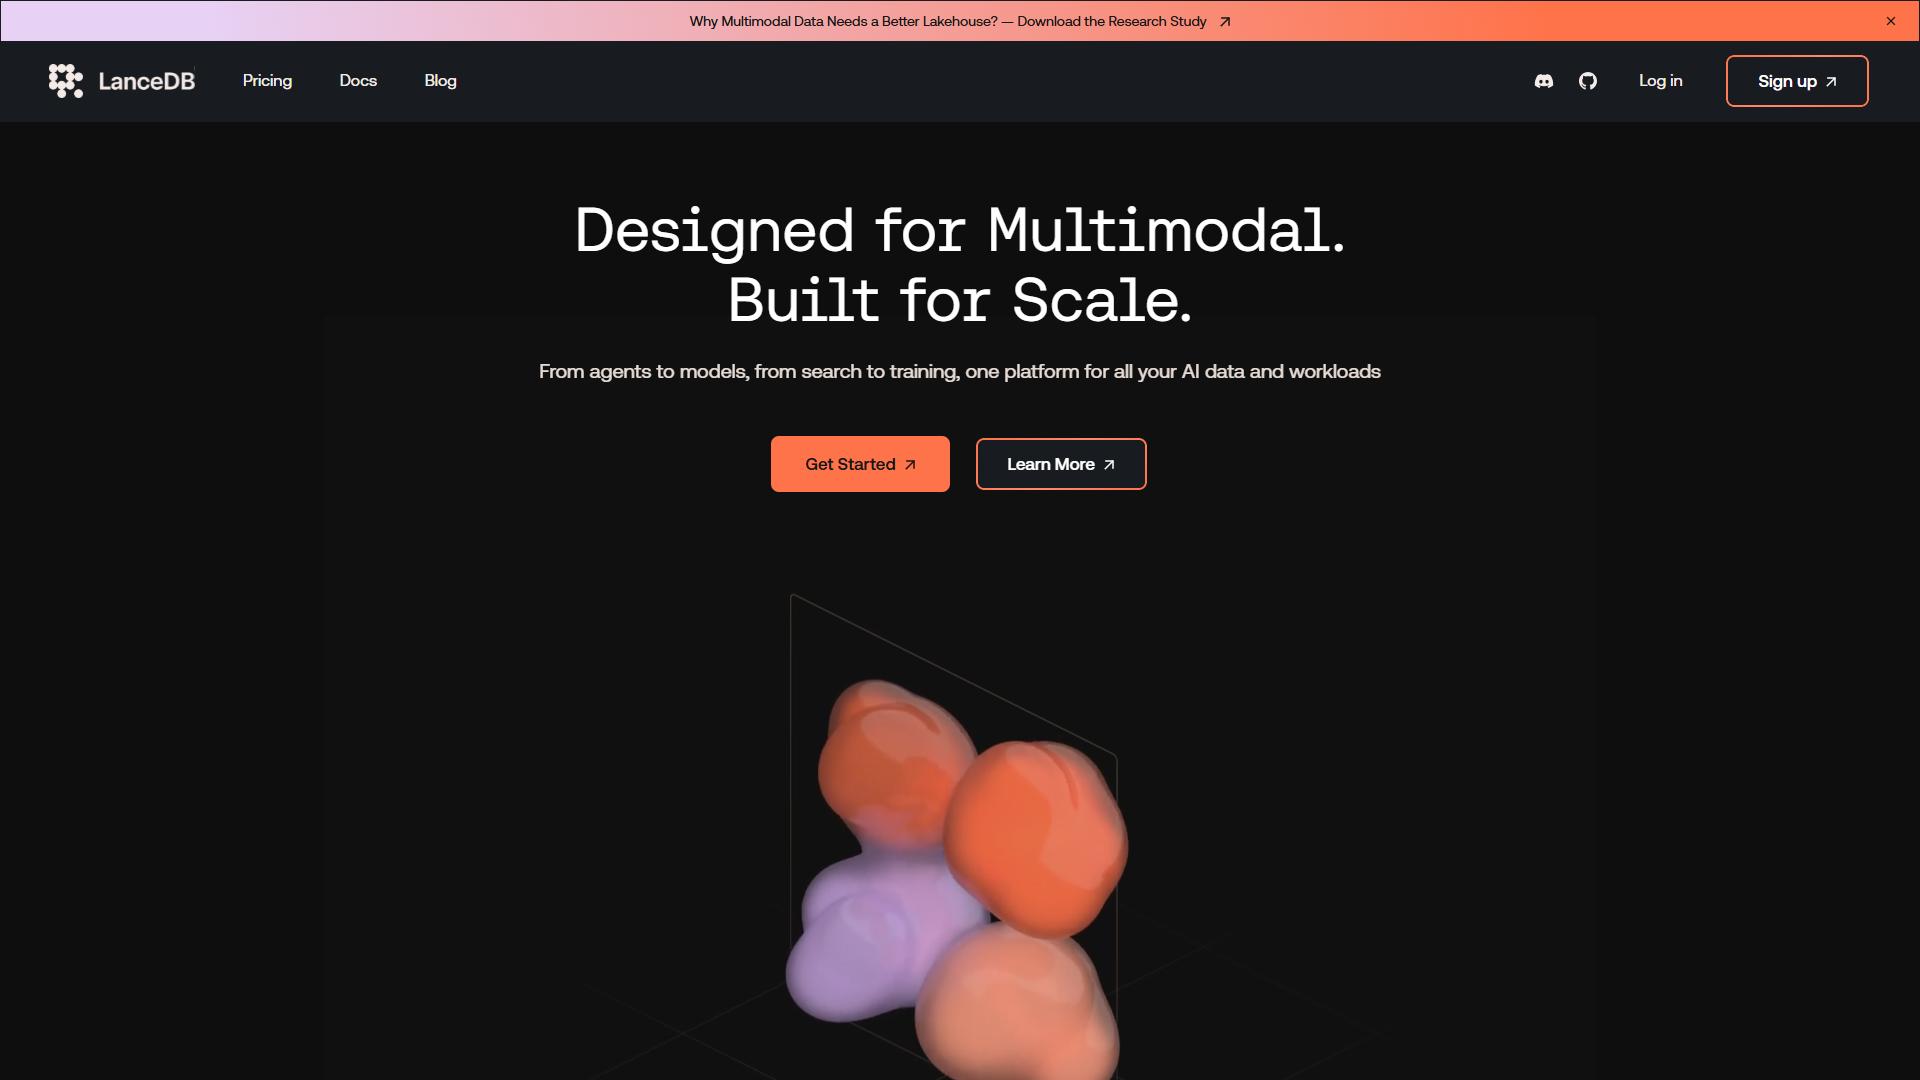Click the Log in link
The image size is (1920, 1080).
pos(1660,81)
